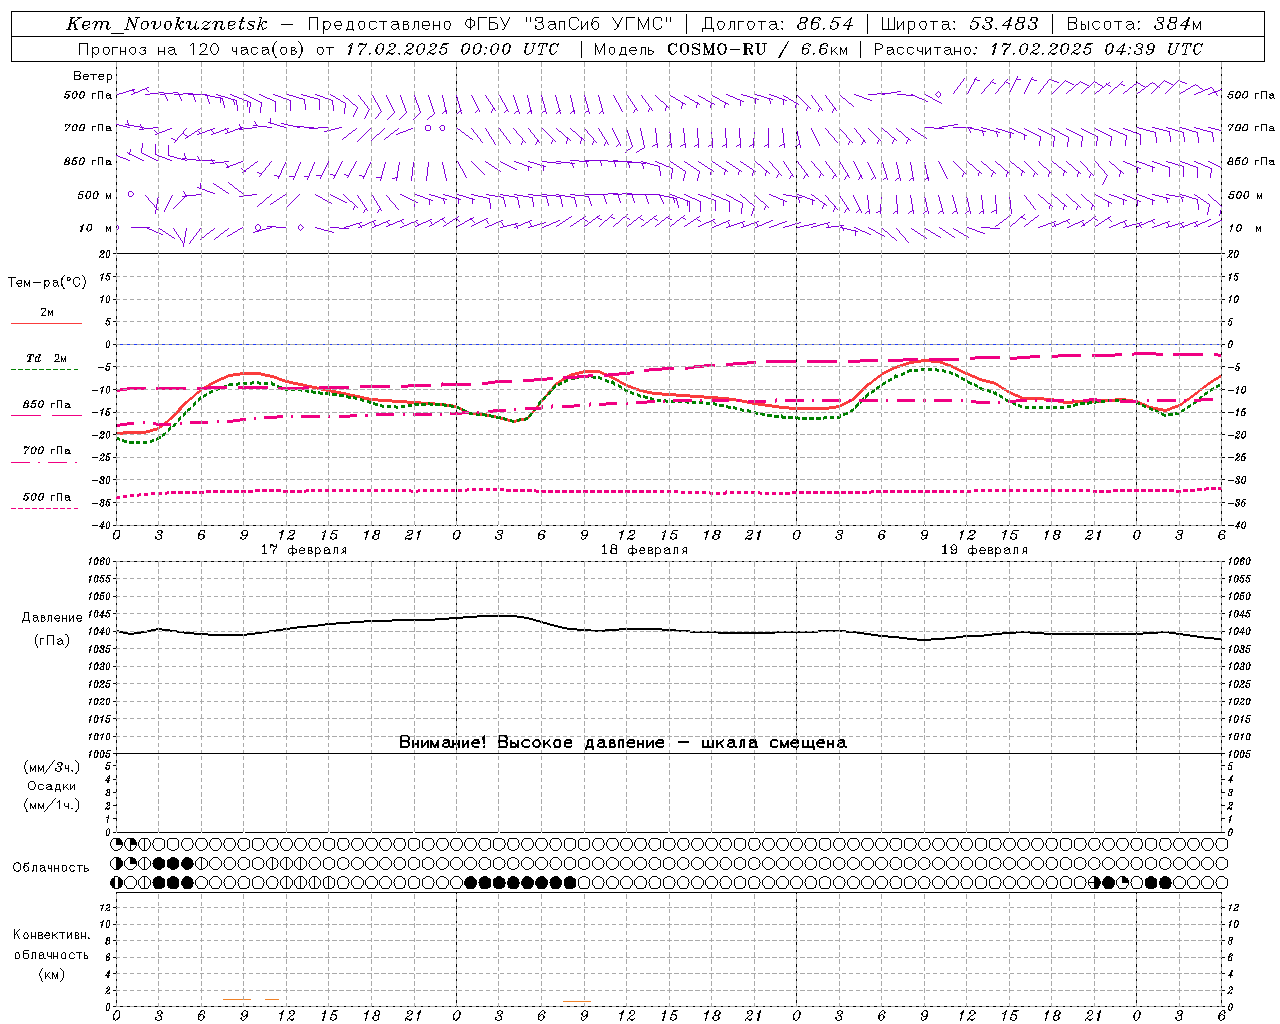Click the left '850 гПа' wind level label
Screen dimensions: 1280x1024
88,161
